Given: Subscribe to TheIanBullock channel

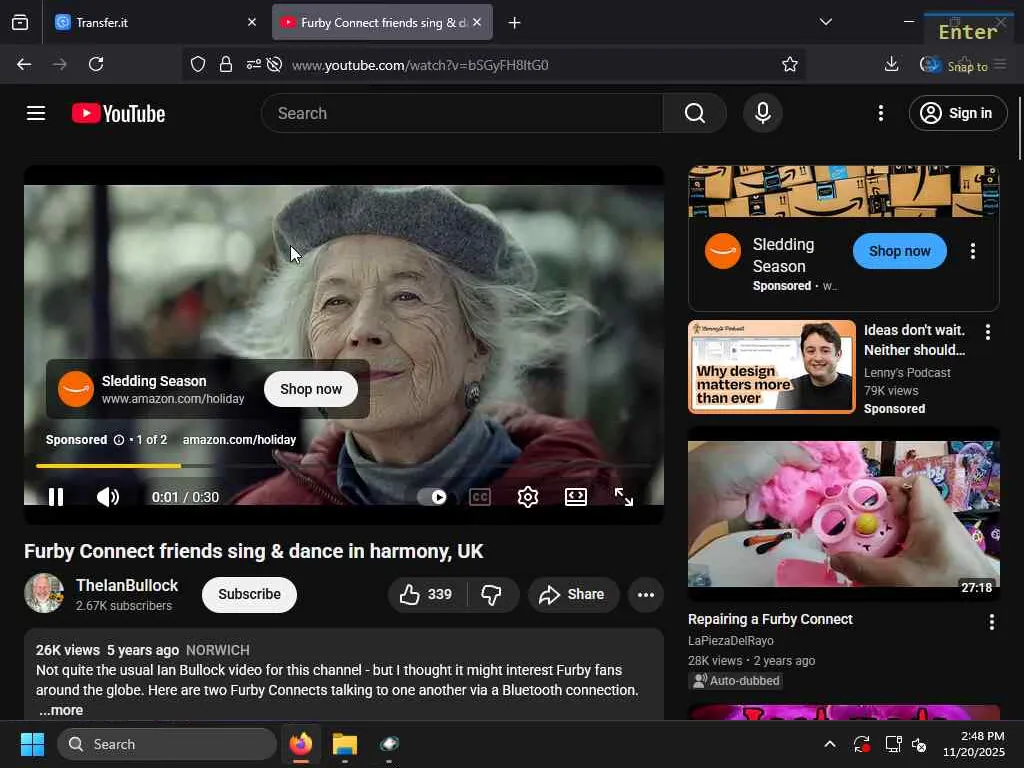Looking at the screenshot, I should [x=249, y=594].
